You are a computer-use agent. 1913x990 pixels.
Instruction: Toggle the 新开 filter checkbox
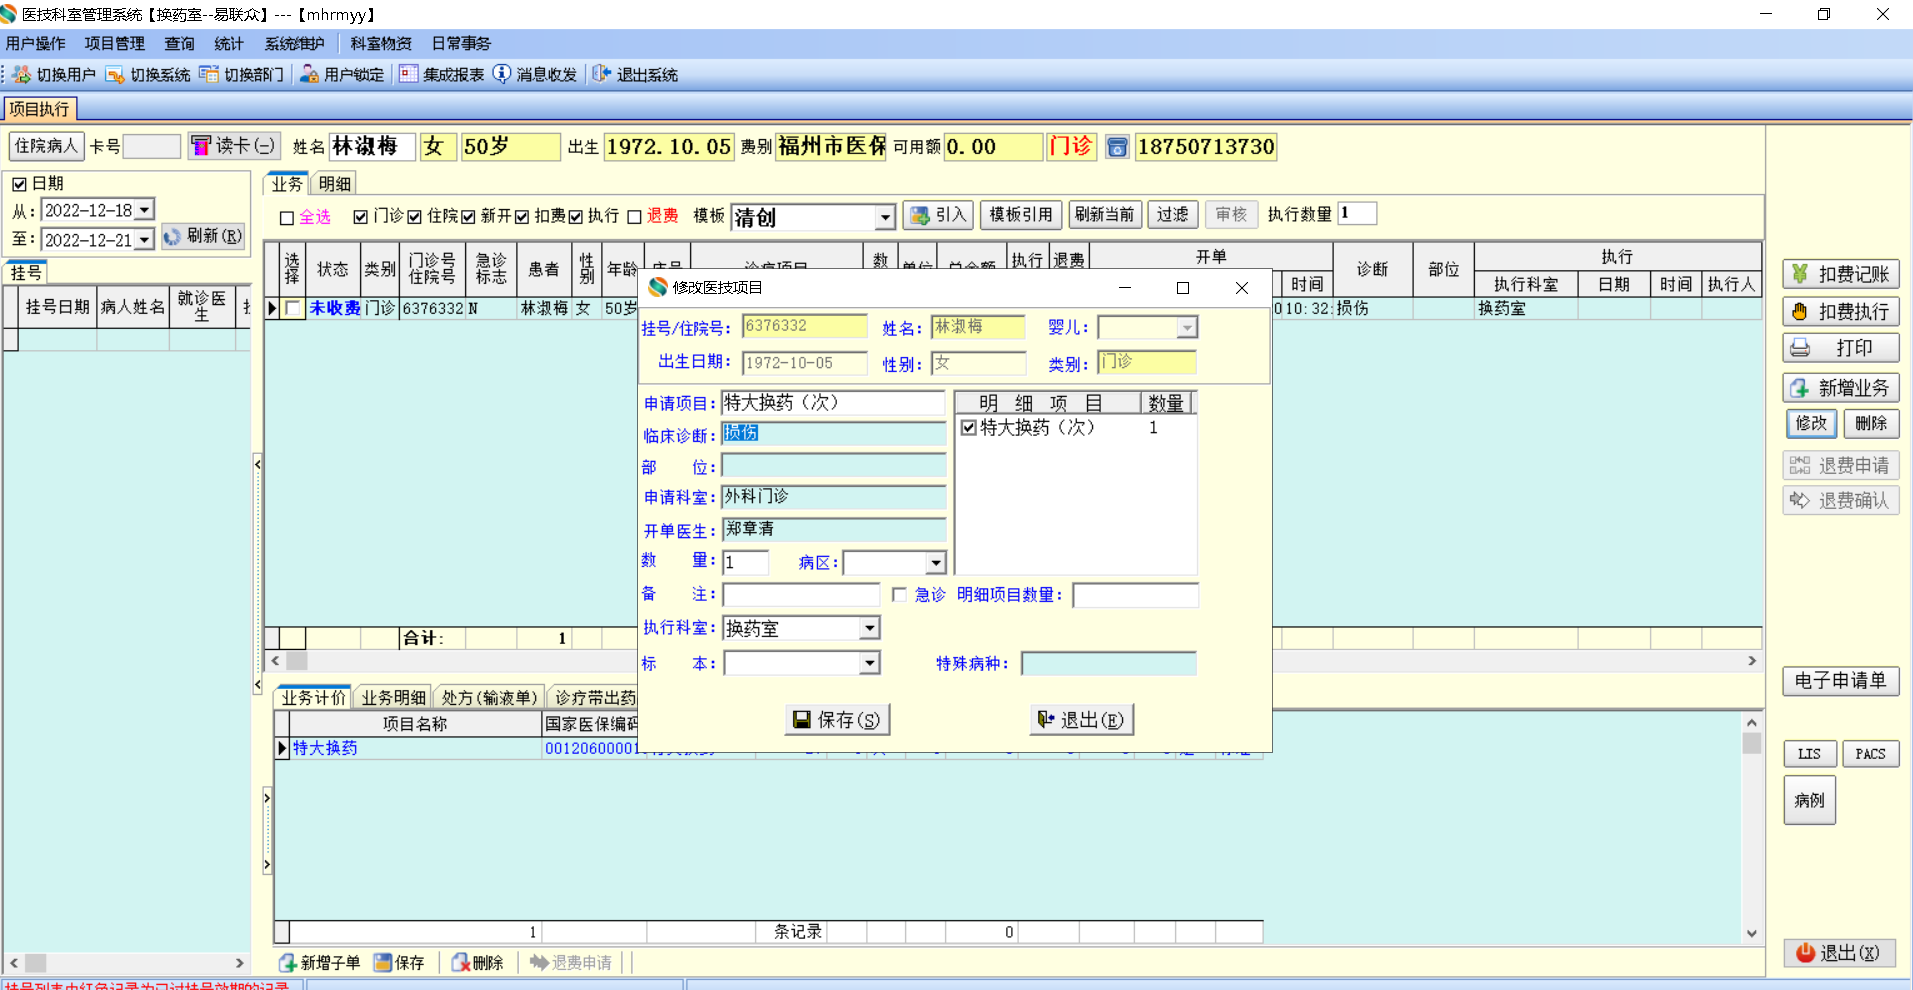[468, 217]
